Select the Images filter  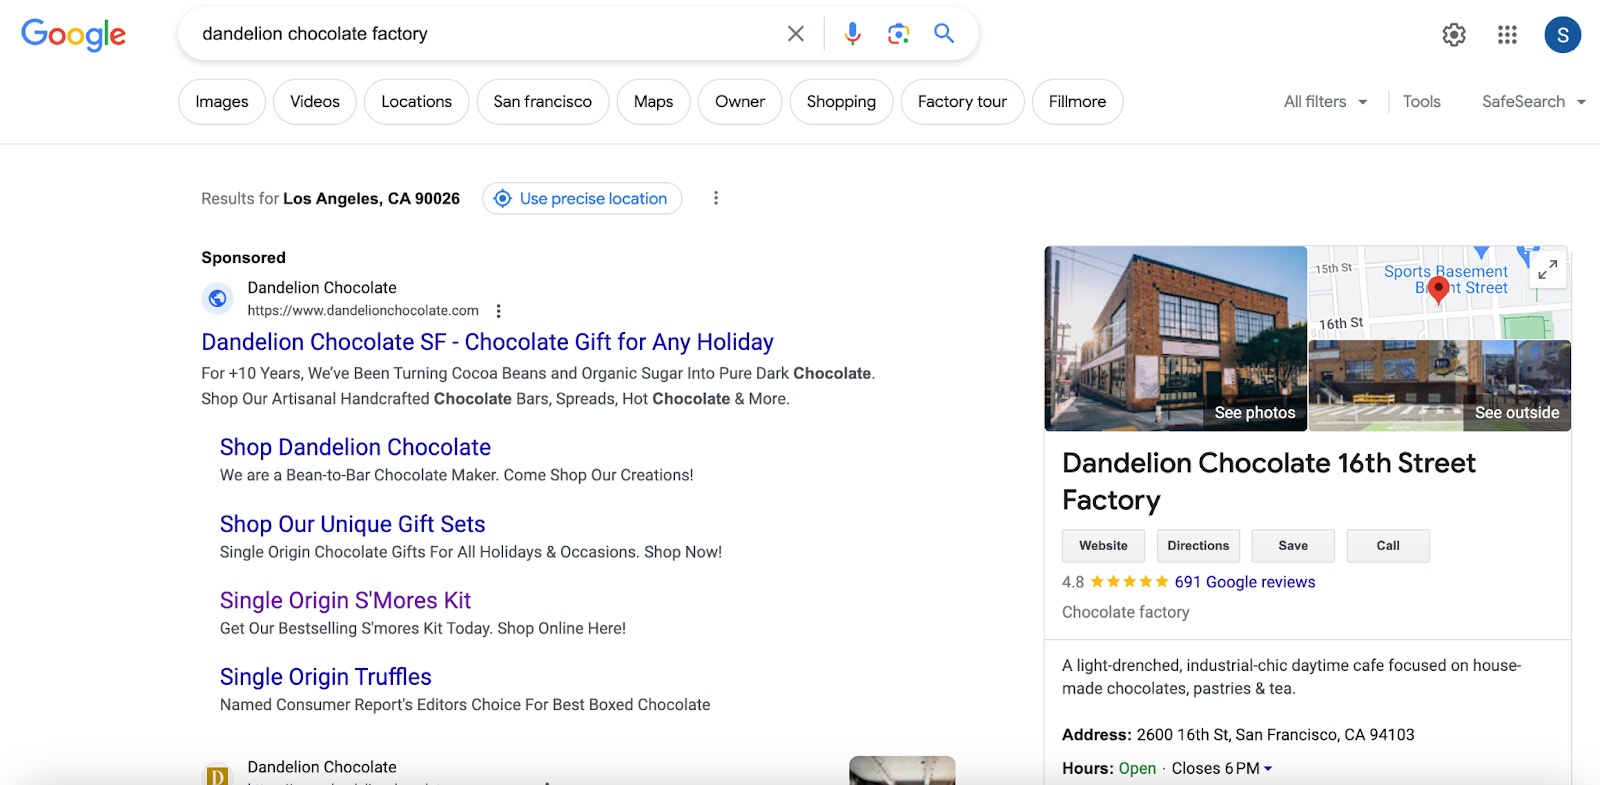click(x=222, y=102)
